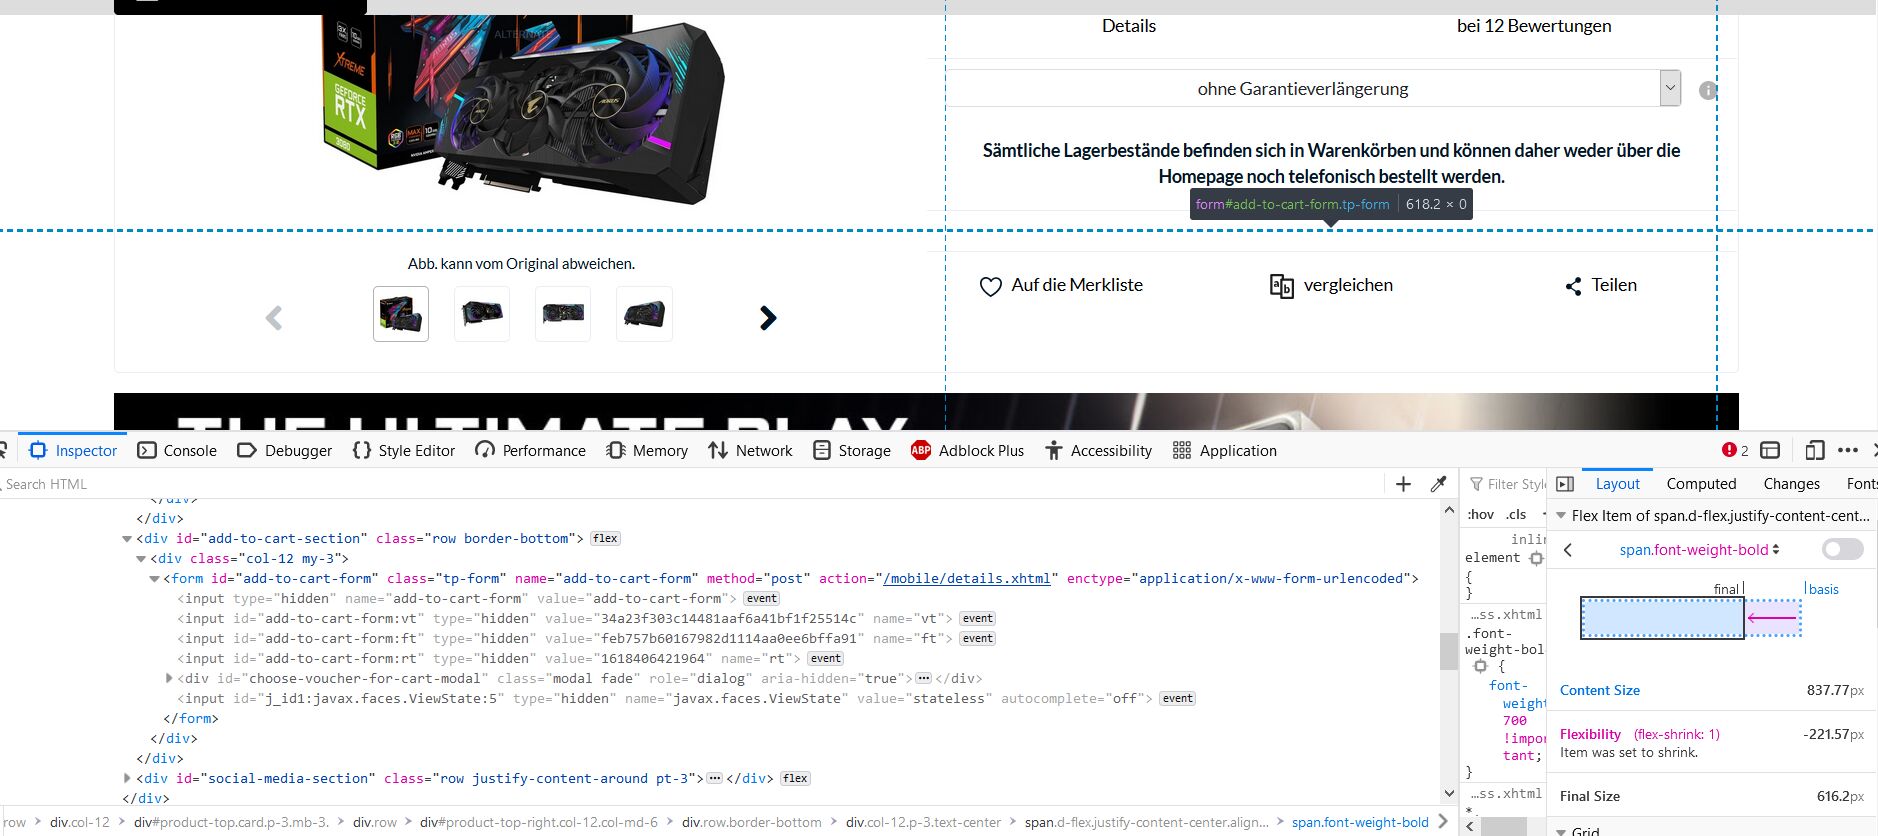Collapse the add-to-cart-section div node
This screenshot has height=836, width=1878.
127,539
